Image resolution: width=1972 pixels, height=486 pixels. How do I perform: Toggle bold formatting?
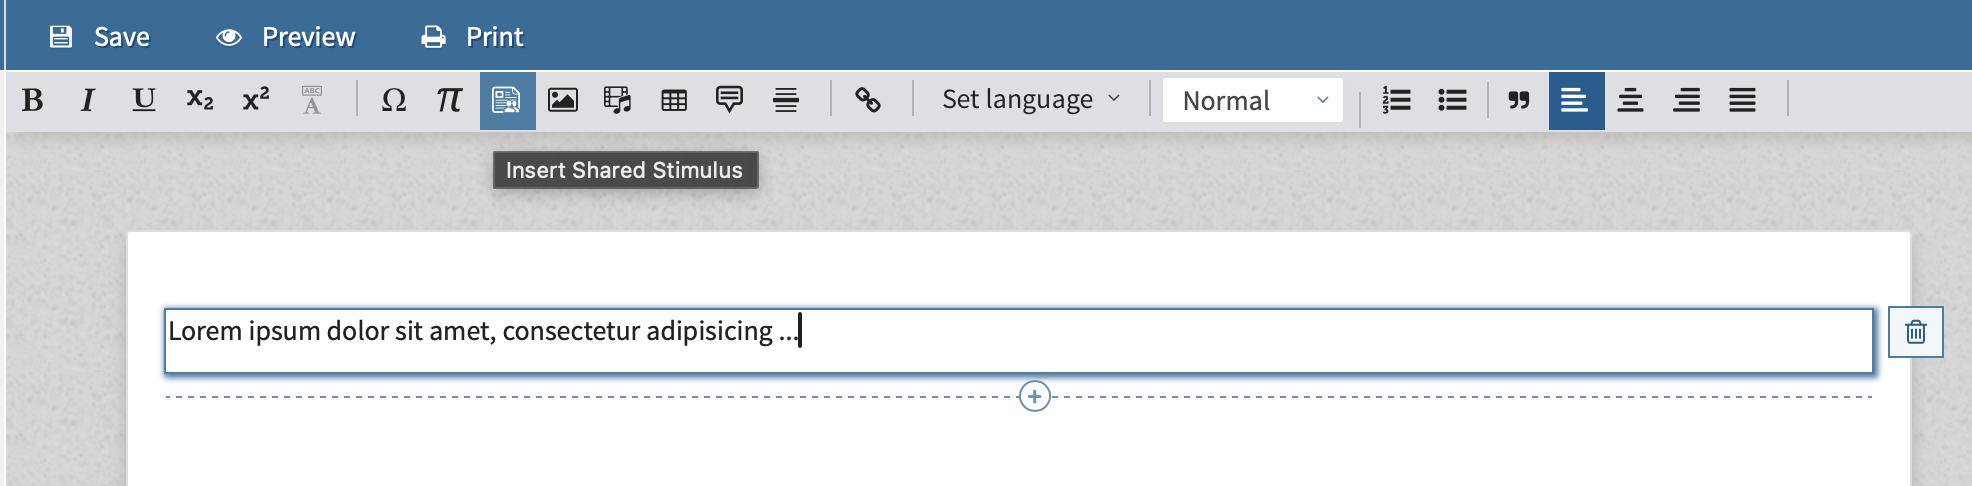(33, 100)
